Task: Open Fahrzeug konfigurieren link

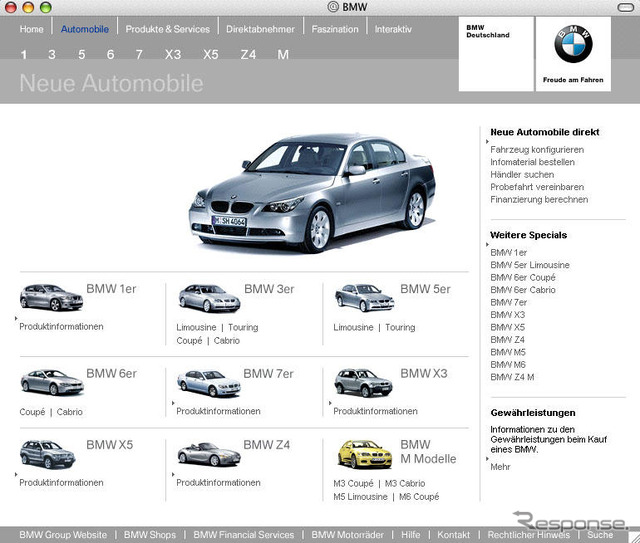Action: 537,150
